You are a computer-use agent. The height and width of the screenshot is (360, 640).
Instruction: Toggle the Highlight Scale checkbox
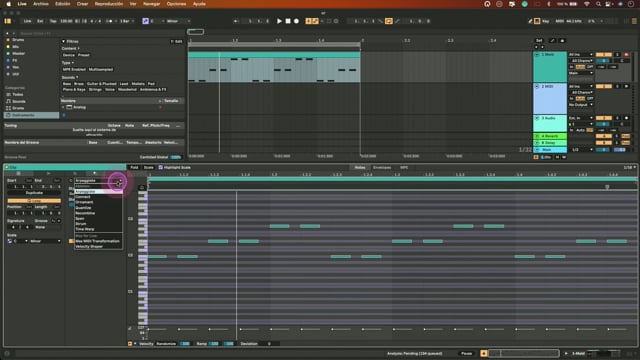[160, 167]
